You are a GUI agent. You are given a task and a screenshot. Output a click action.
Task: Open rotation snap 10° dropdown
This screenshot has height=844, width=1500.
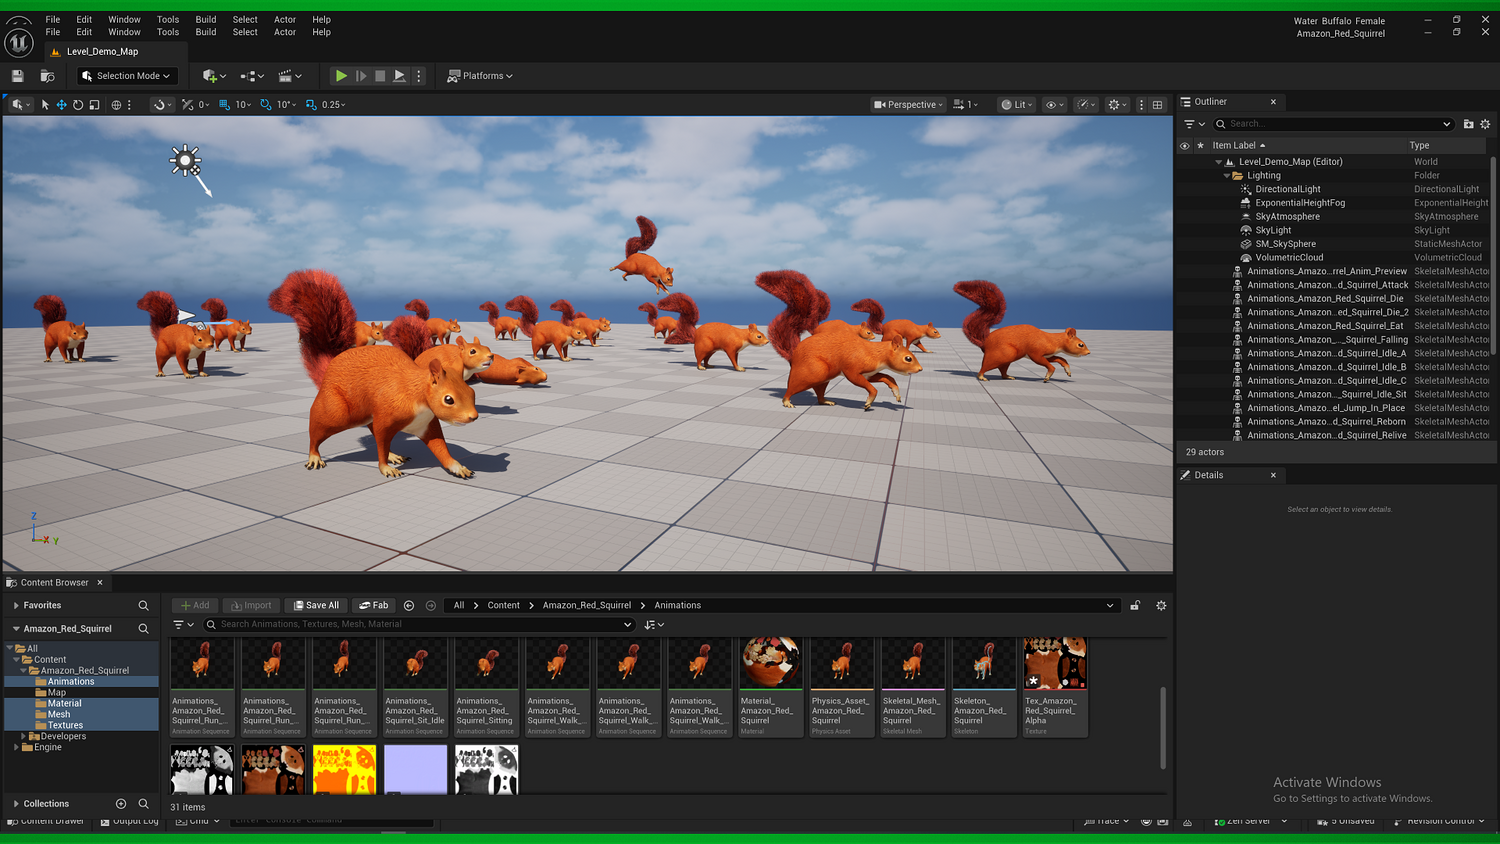click(285, 105)
